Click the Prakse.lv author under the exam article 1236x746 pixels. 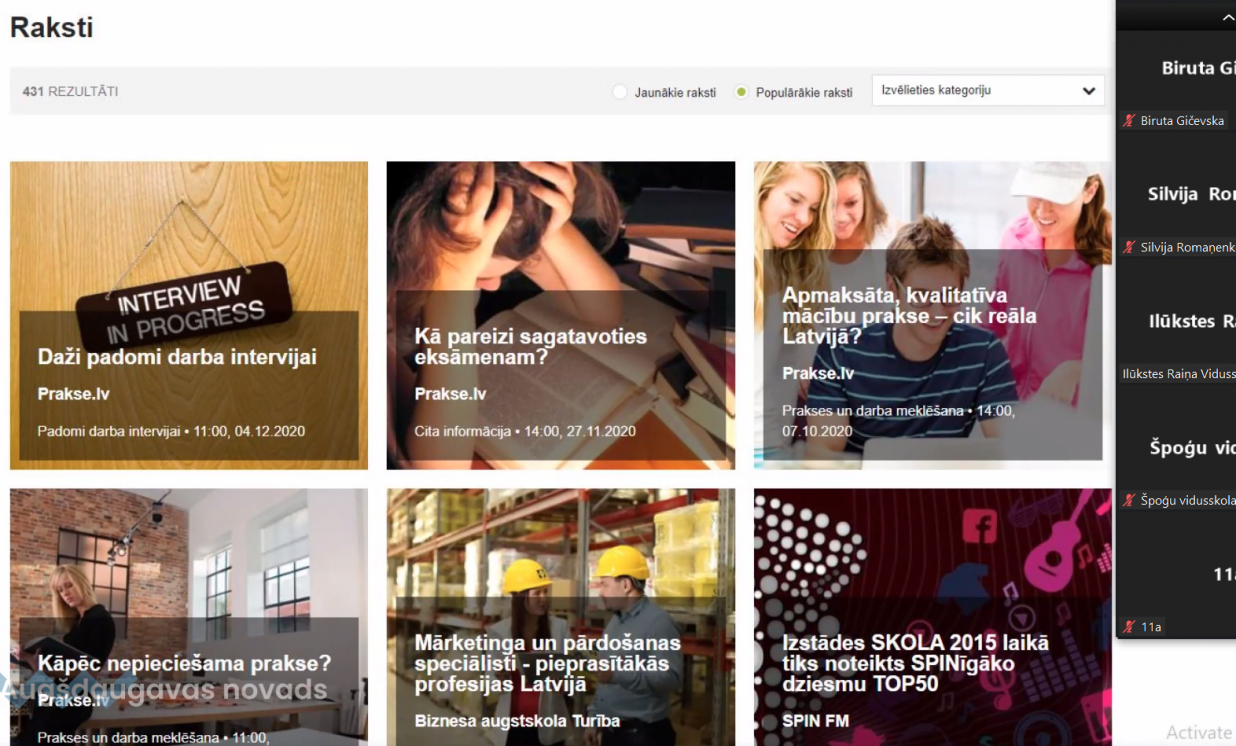pos(450,394)
